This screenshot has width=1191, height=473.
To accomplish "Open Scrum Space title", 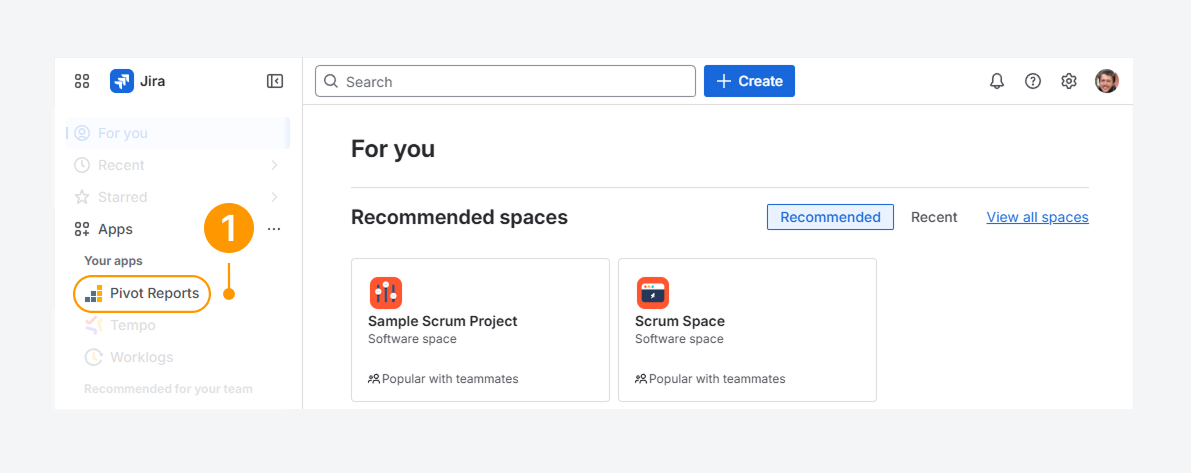I will pos(680,321).
